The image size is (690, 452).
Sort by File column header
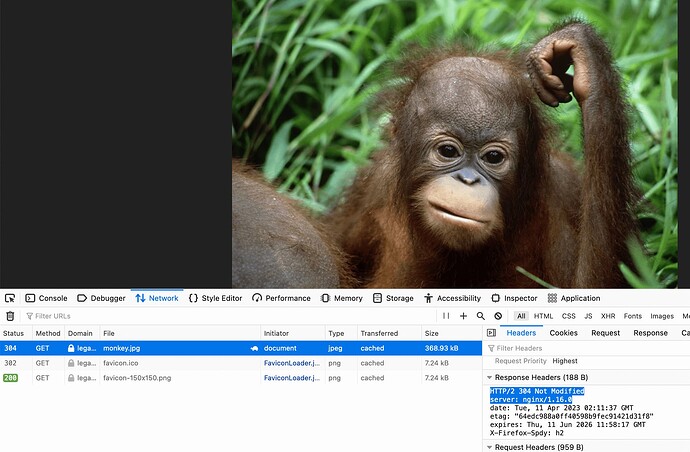click(180, 333)
